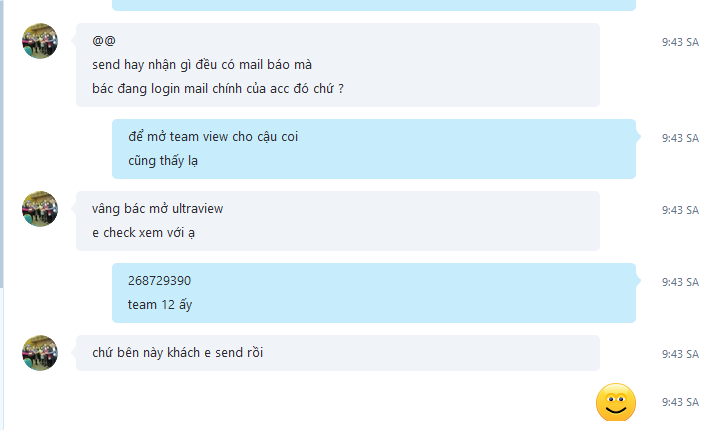Click the message 'send hay nhận gì đều có mail báo mà'

point(202,65)
